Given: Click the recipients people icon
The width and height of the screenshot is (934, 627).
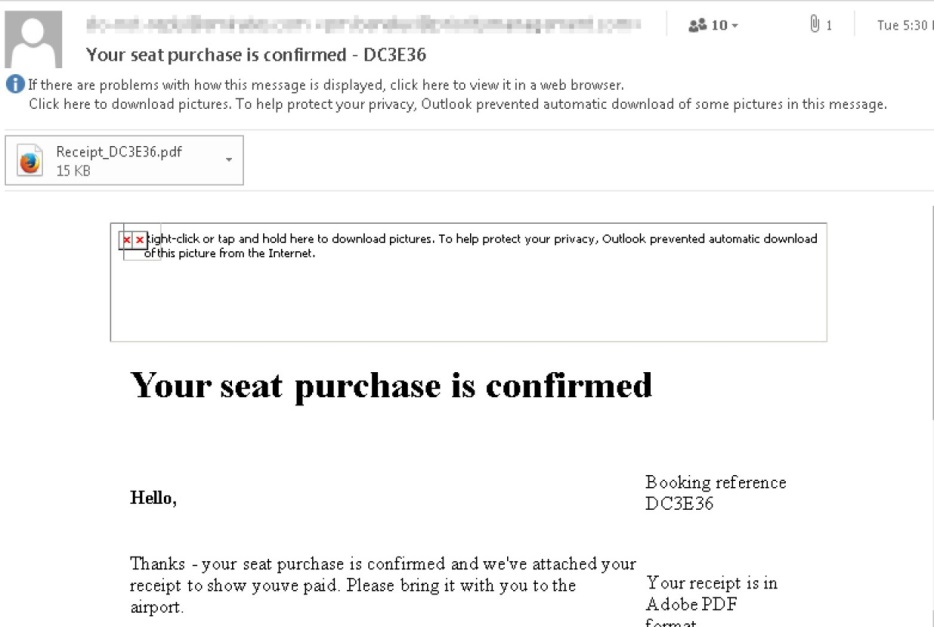Looking at the screenshot, I should click(698, 25).
